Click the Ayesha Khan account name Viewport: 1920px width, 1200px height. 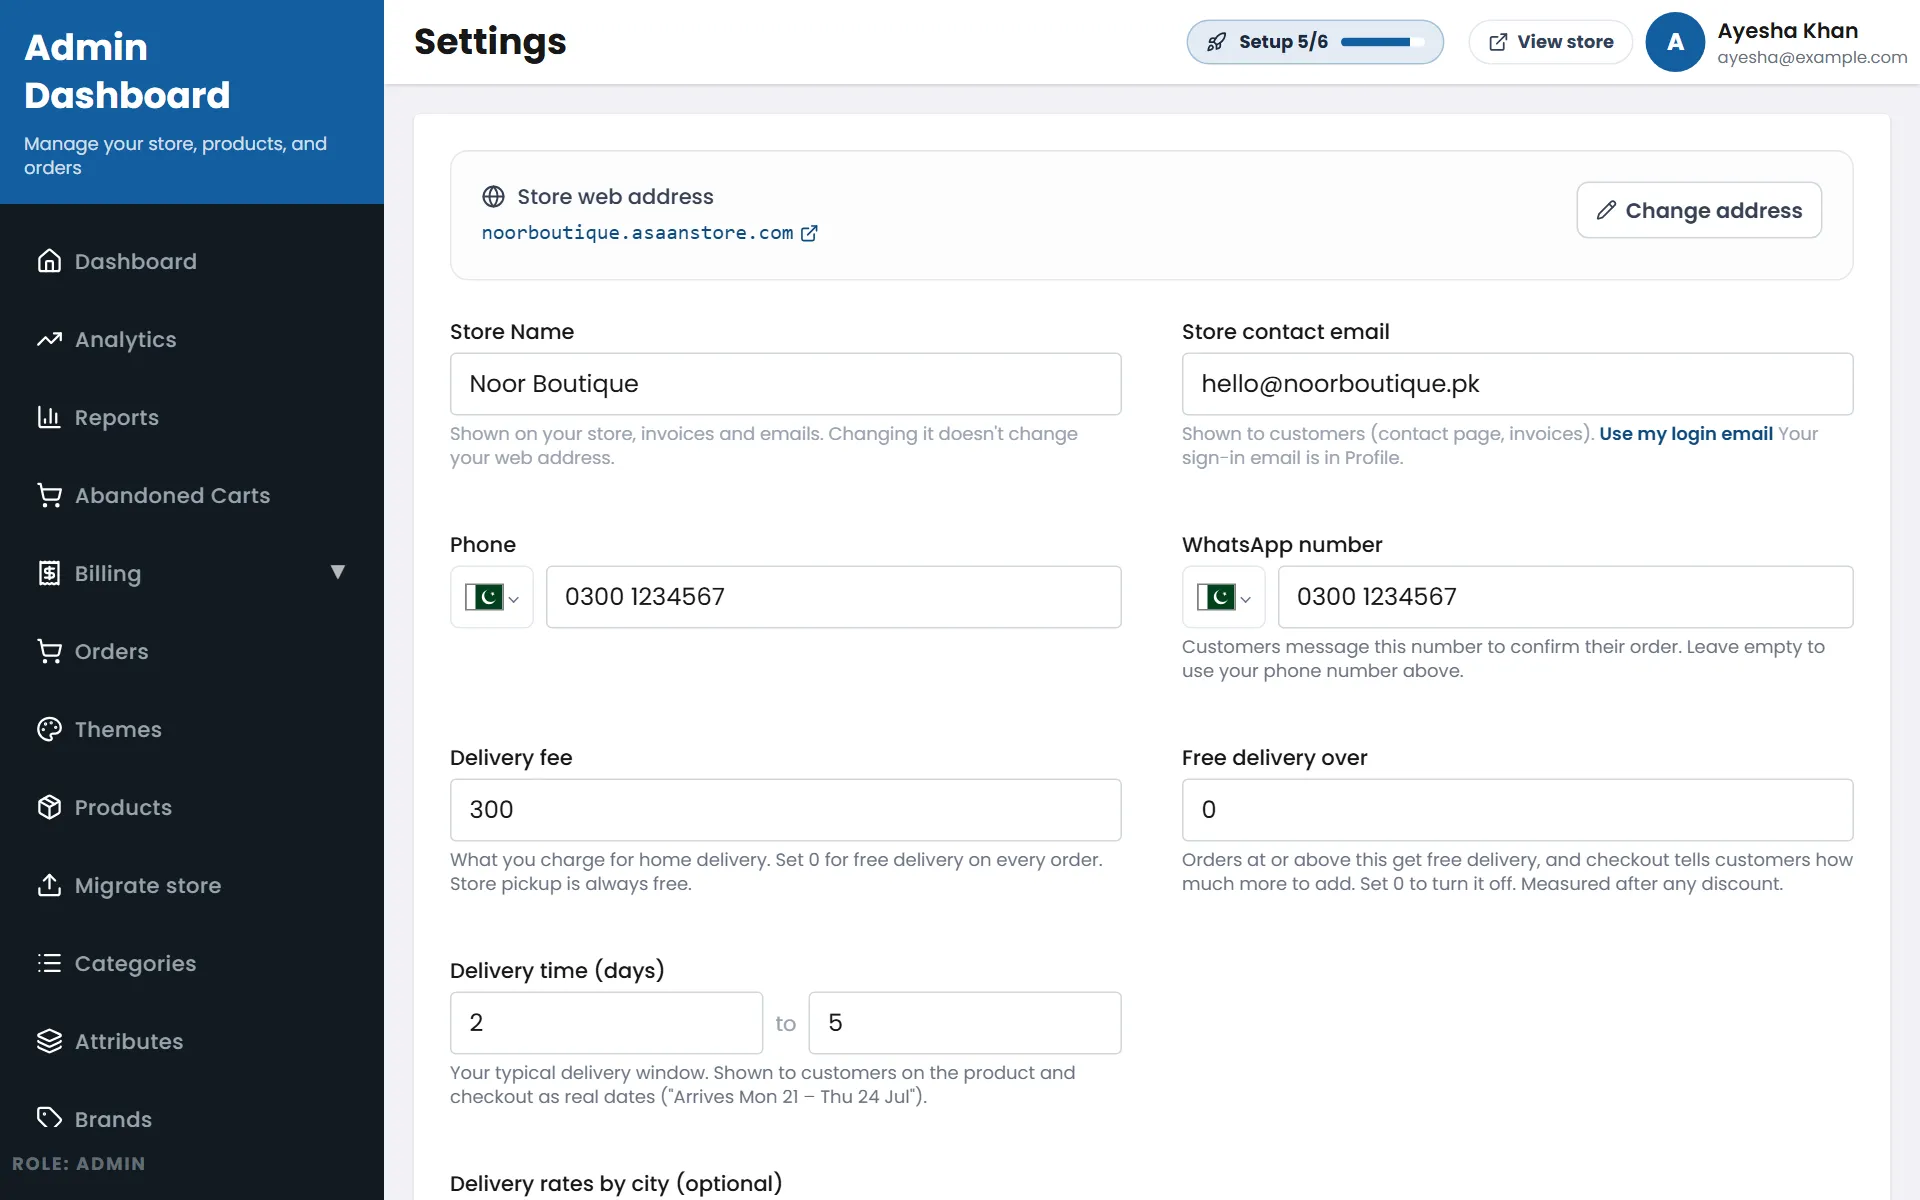click(x=1787, y=31)
